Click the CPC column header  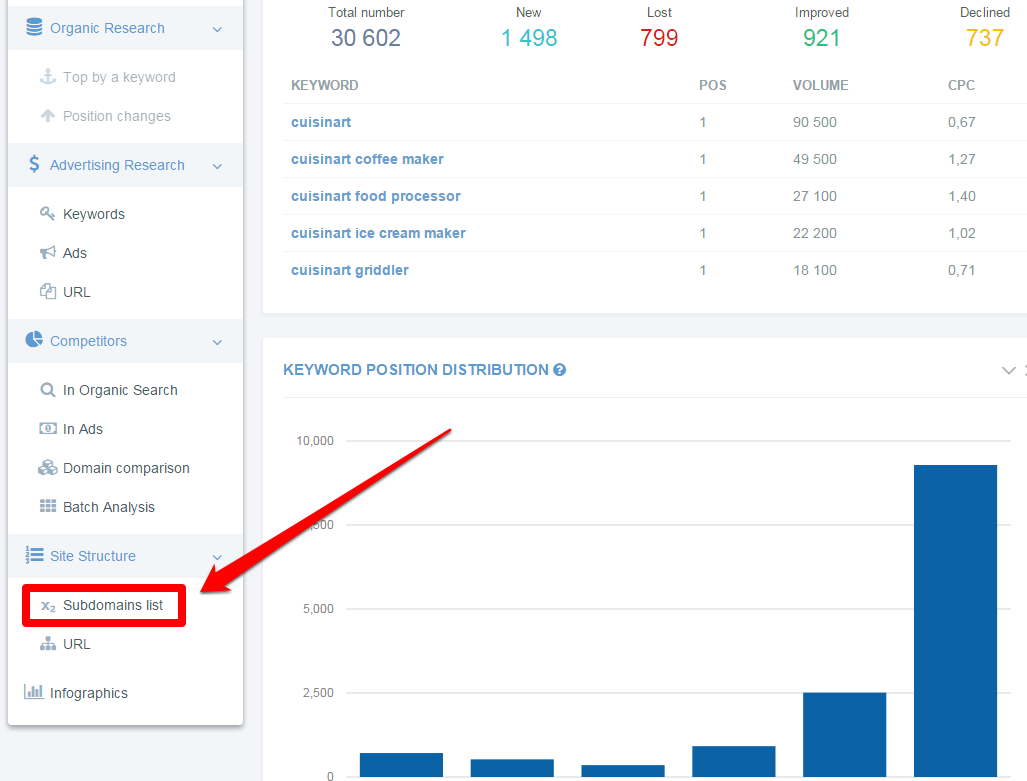pyautogui.click(x=962, y=85)
